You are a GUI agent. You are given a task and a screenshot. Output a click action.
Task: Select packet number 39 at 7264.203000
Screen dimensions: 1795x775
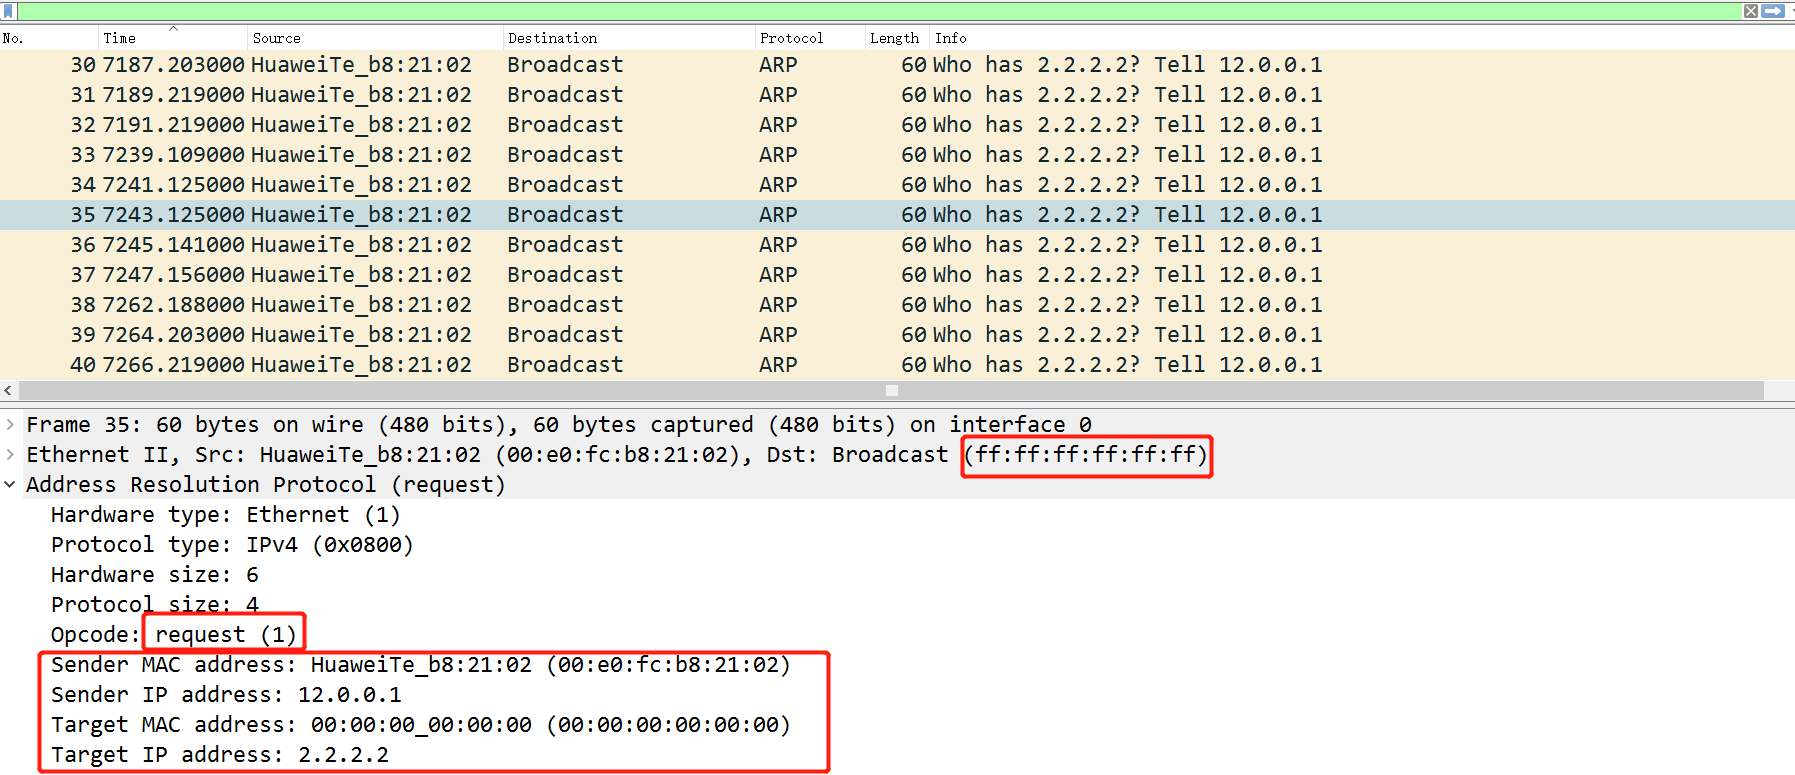point(897,335)
